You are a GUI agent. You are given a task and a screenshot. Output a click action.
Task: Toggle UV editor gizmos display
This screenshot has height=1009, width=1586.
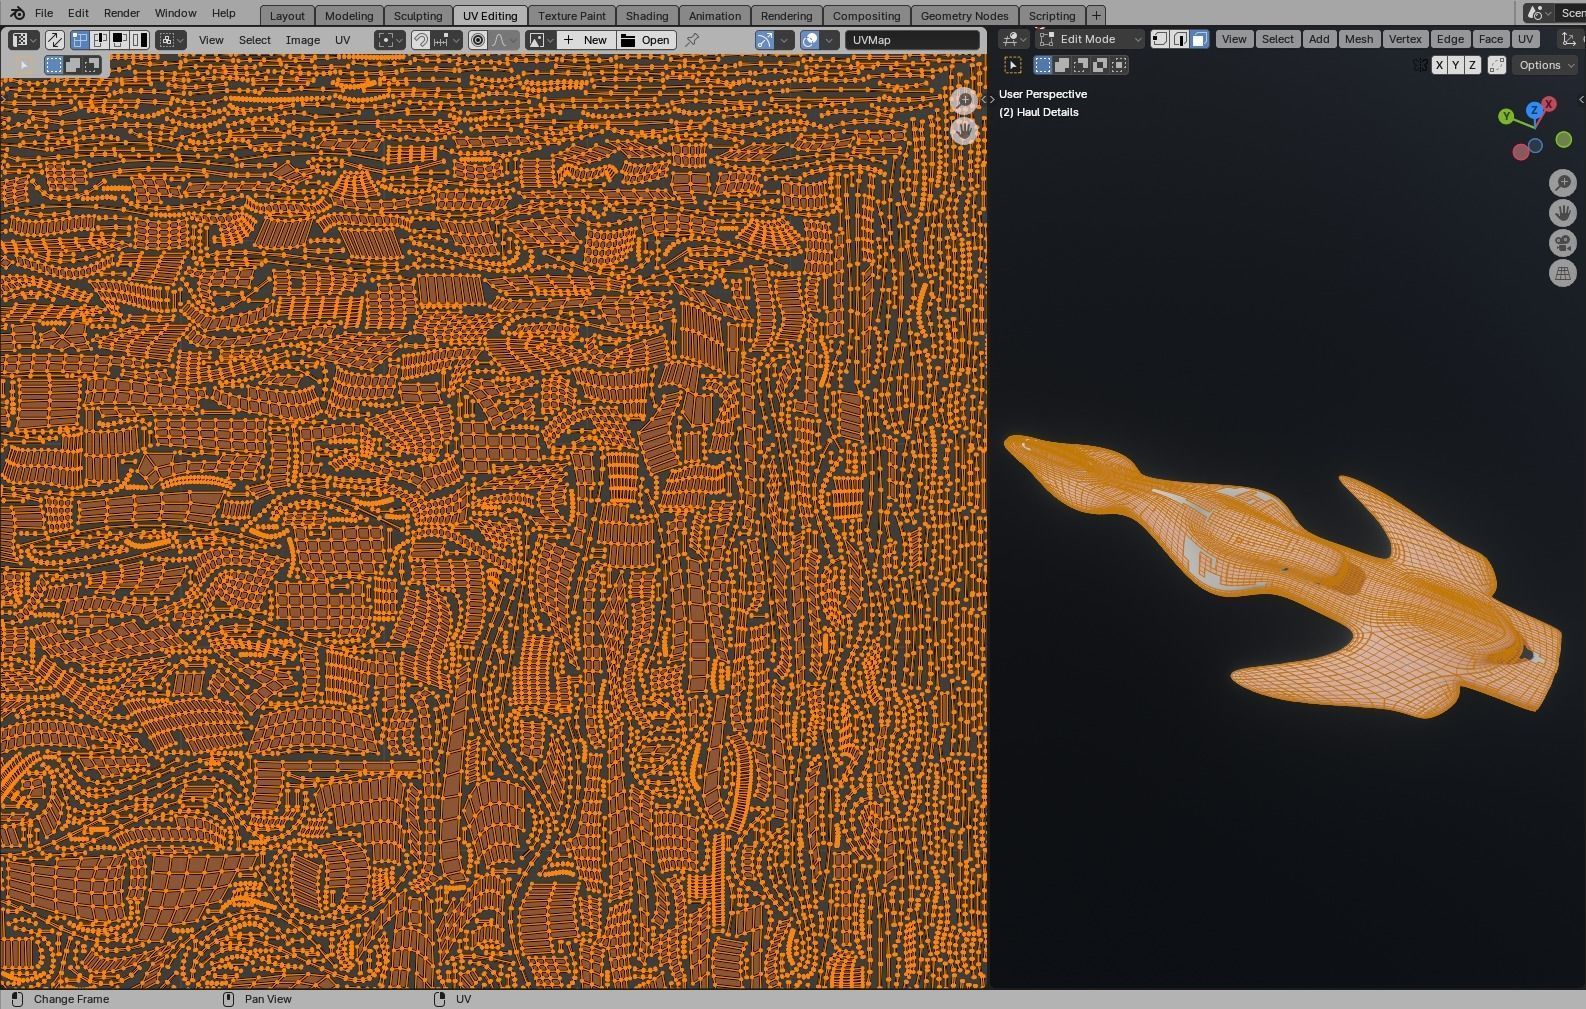tap(765, 40)
